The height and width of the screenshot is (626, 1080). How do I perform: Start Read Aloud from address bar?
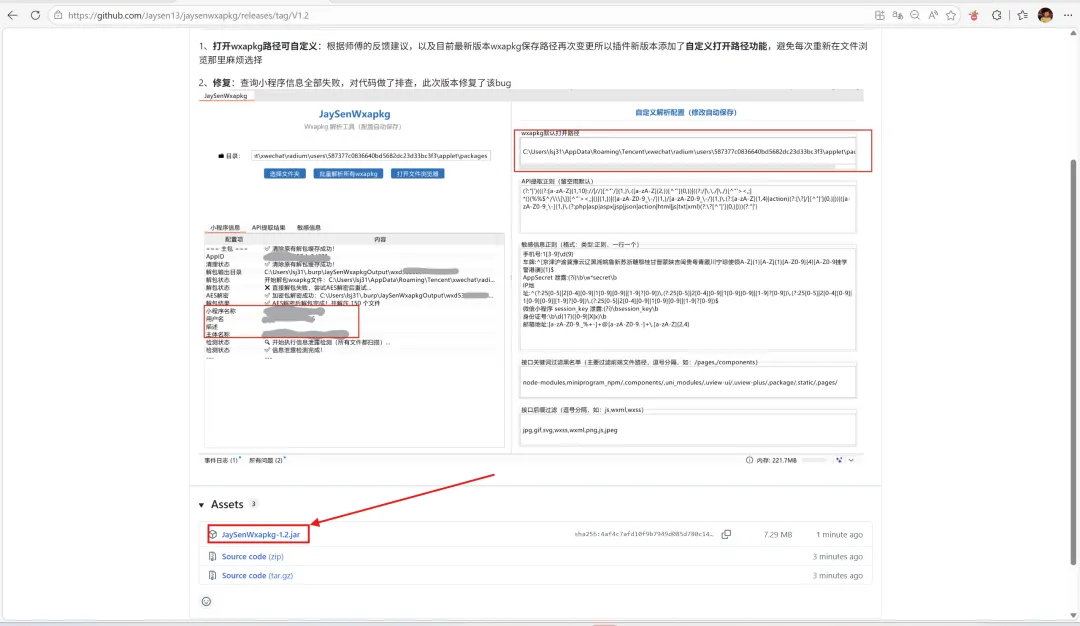click(933, 15)
